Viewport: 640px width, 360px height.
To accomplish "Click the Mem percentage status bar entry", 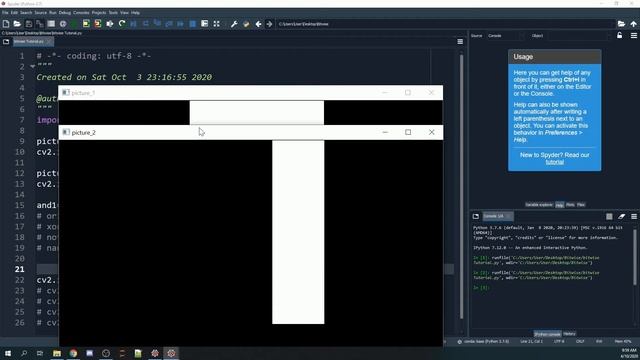I will (x=622, y=342).
